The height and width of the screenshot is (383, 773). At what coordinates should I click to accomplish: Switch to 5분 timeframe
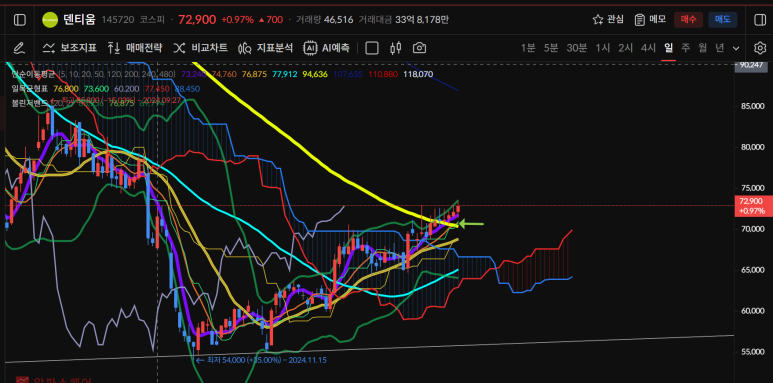(551, 48)
